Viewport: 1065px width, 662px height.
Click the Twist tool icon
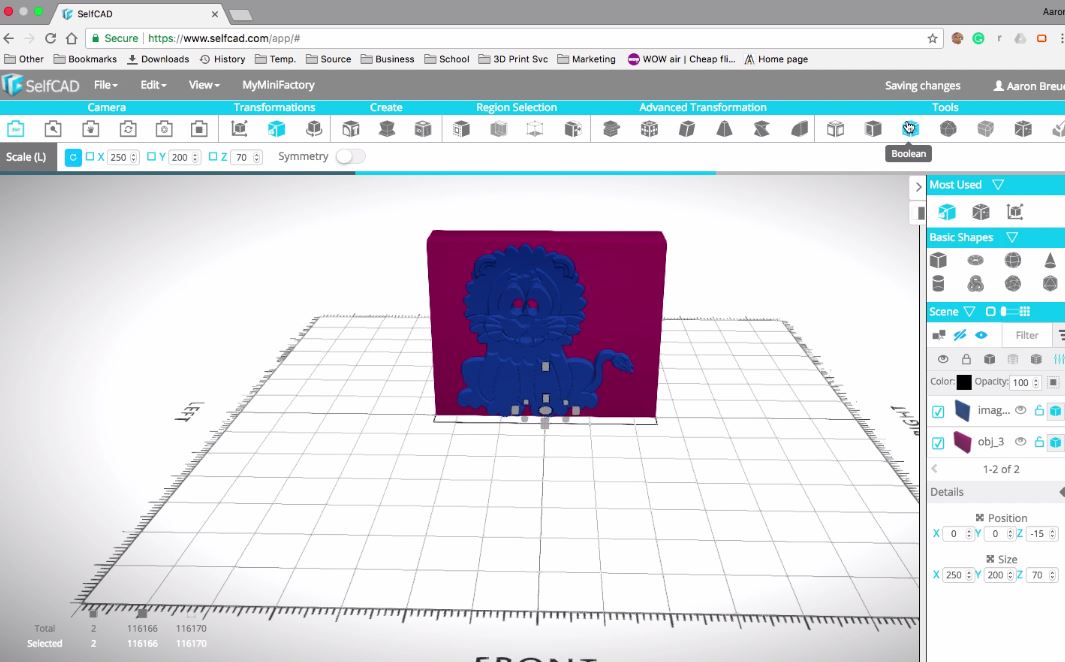pos(761,128)
